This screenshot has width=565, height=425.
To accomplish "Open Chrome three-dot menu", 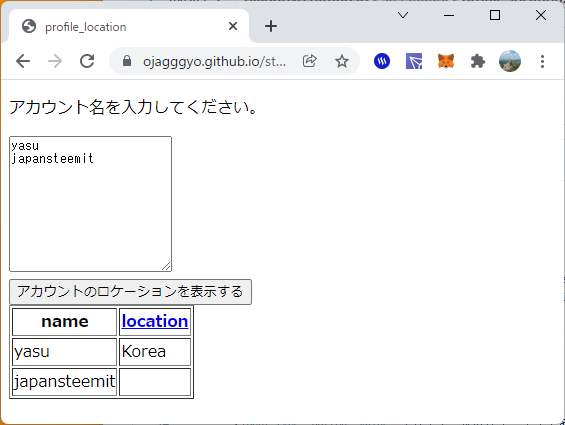I will click(x=542, y=61).
